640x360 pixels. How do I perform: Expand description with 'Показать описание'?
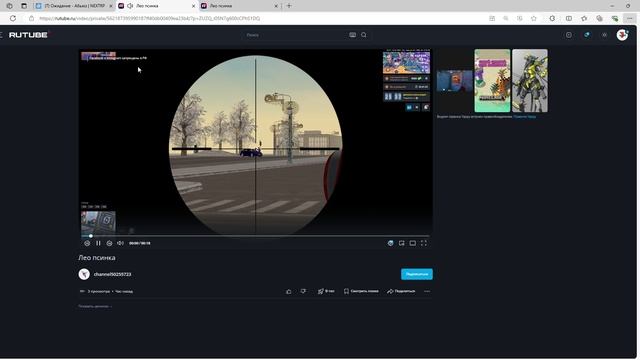tap(95, 306)
